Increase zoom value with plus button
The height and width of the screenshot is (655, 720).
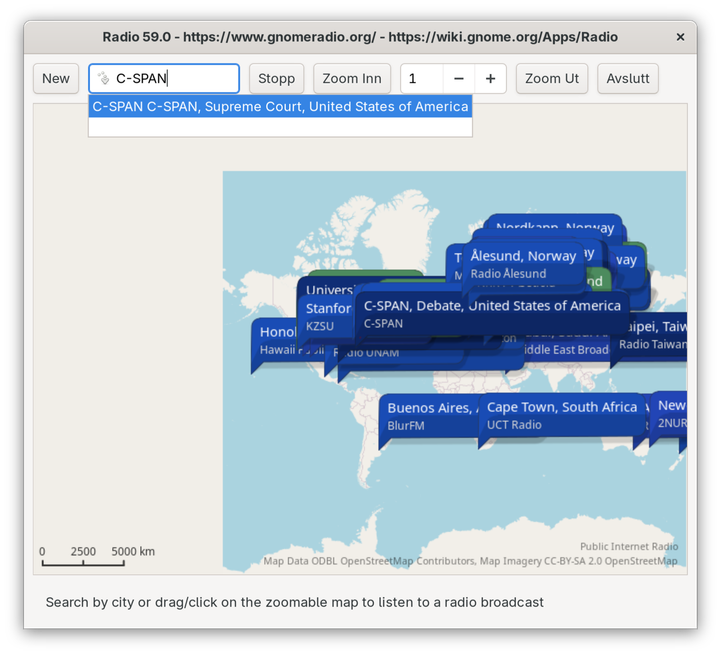490,79
